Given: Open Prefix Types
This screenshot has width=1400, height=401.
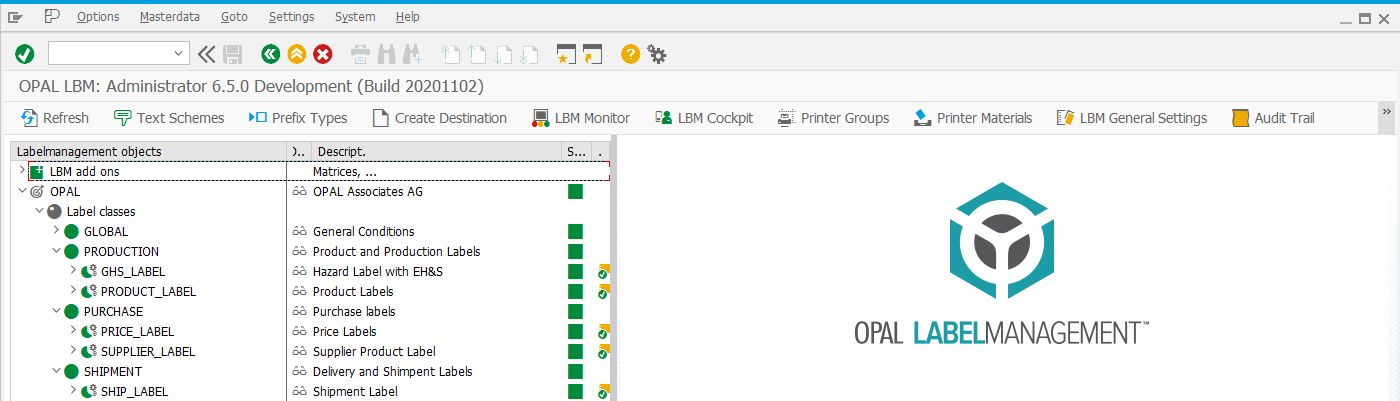Looking at the screenshot, I should (x=298, y=118).
